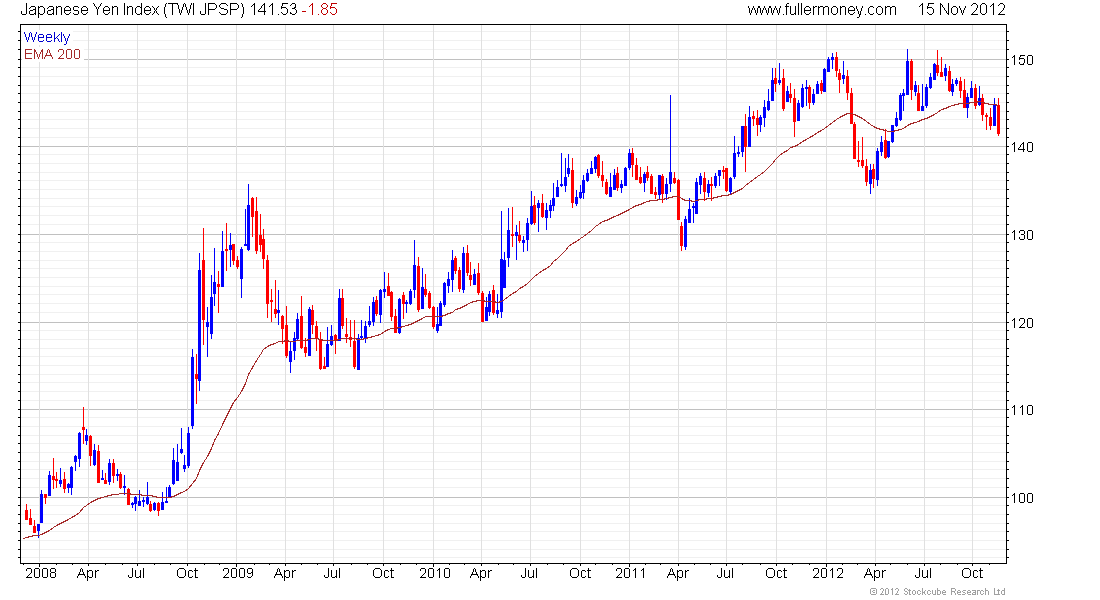Click the red change value -1.85

click(x=320, y=10)
